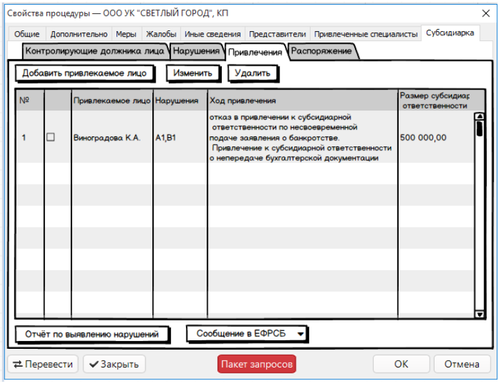Click the Удалить button
This screenshot has width=500, height=382.
click(x=252, y=73)
